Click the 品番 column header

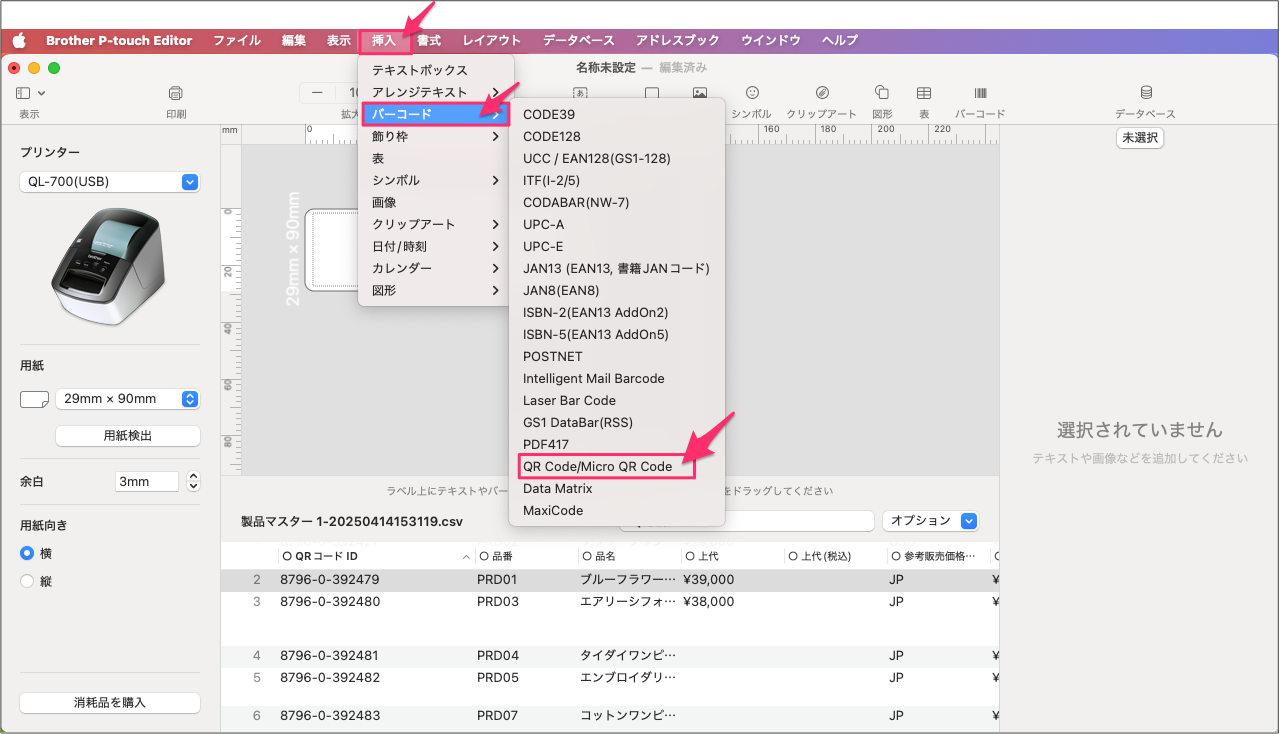(526, 556)
